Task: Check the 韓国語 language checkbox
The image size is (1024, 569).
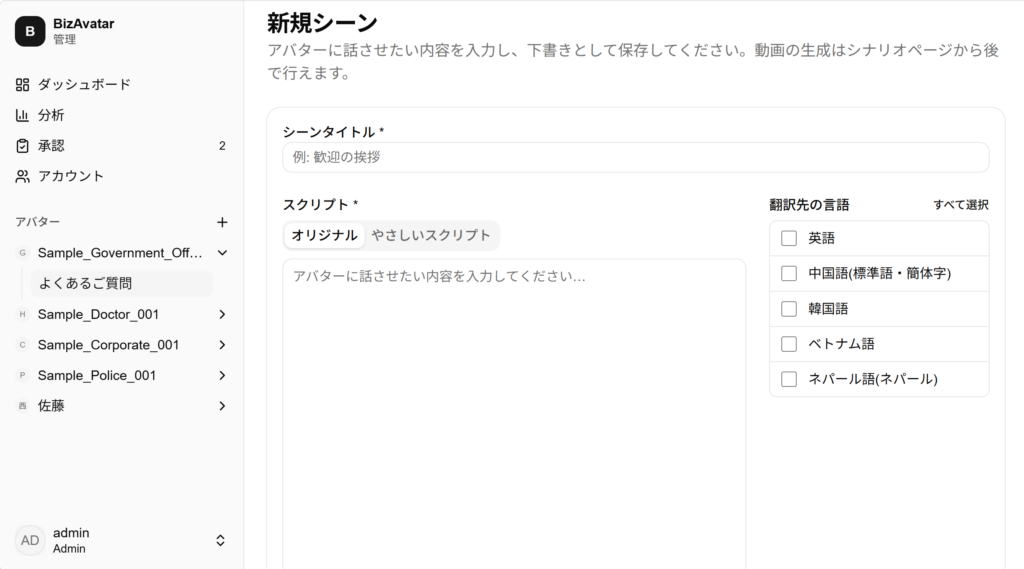Action: [789, 308]
